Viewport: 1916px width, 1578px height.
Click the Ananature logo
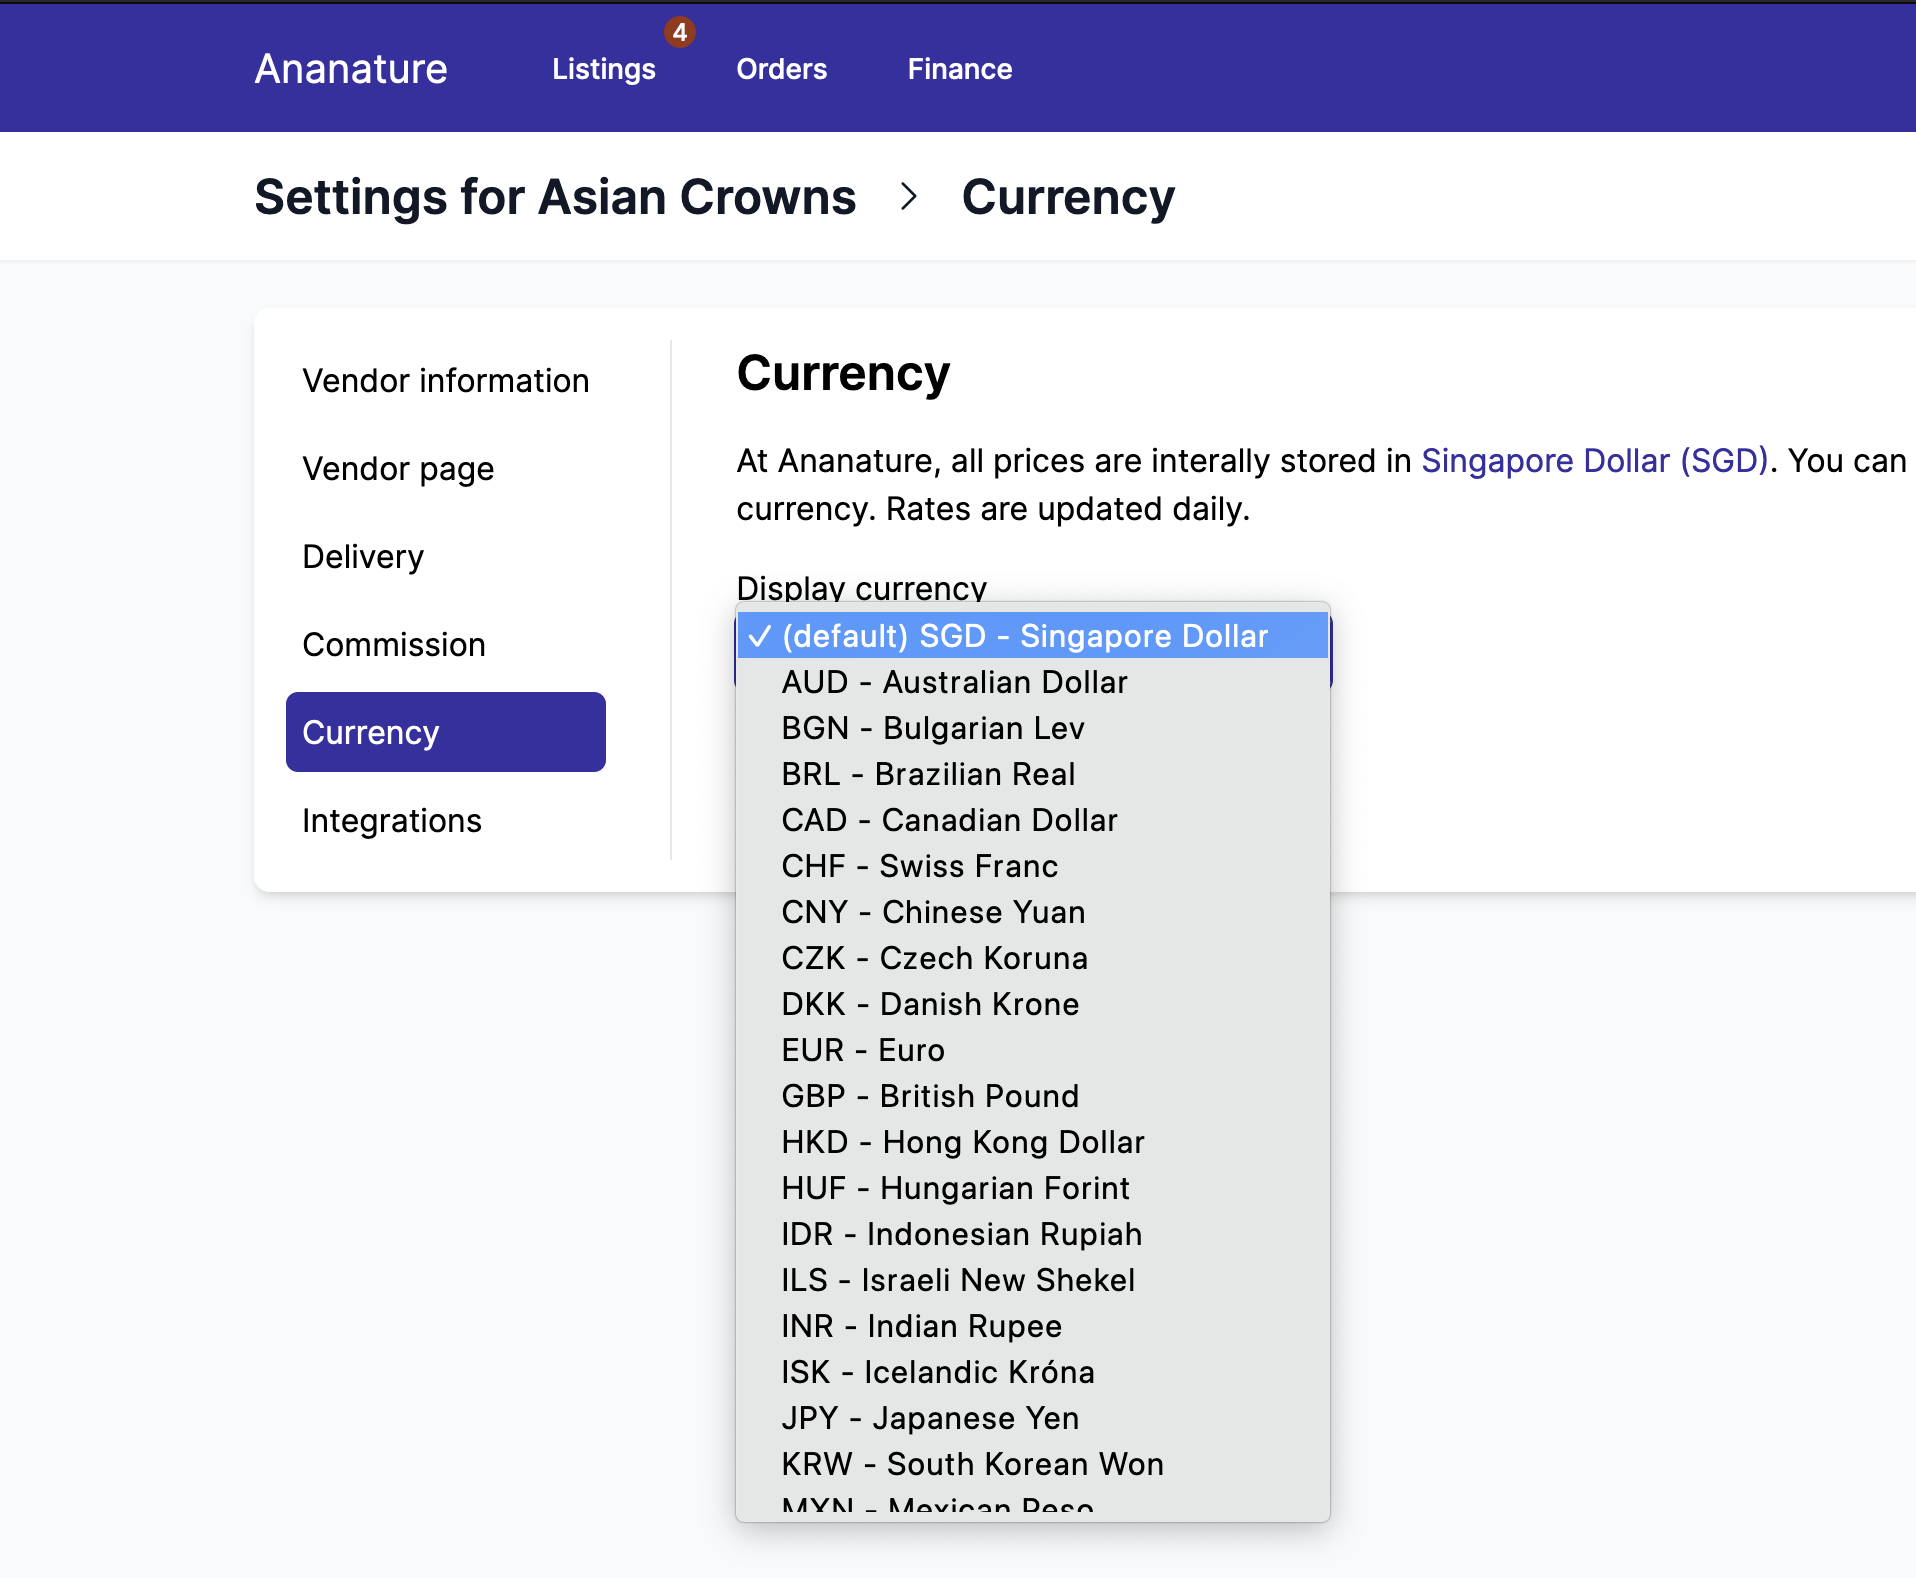350,68
